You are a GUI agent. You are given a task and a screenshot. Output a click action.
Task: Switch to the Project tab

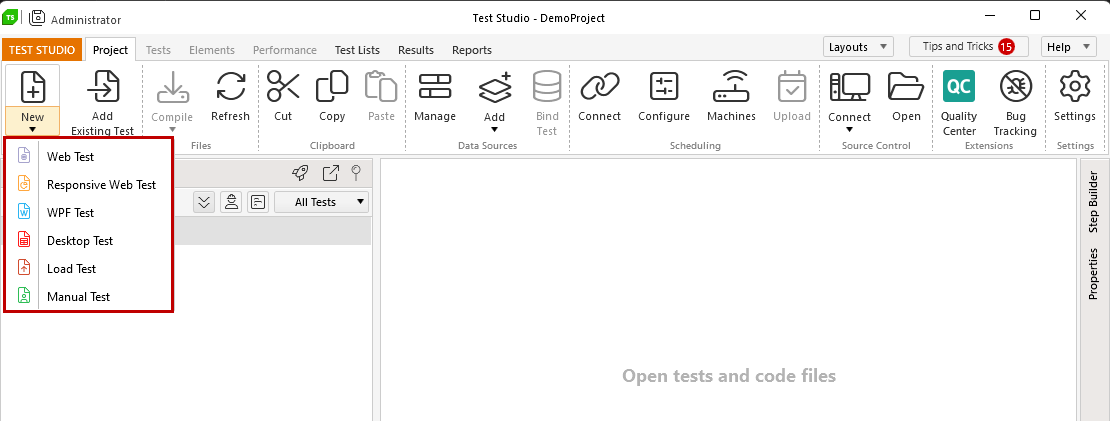pos(110,50)
